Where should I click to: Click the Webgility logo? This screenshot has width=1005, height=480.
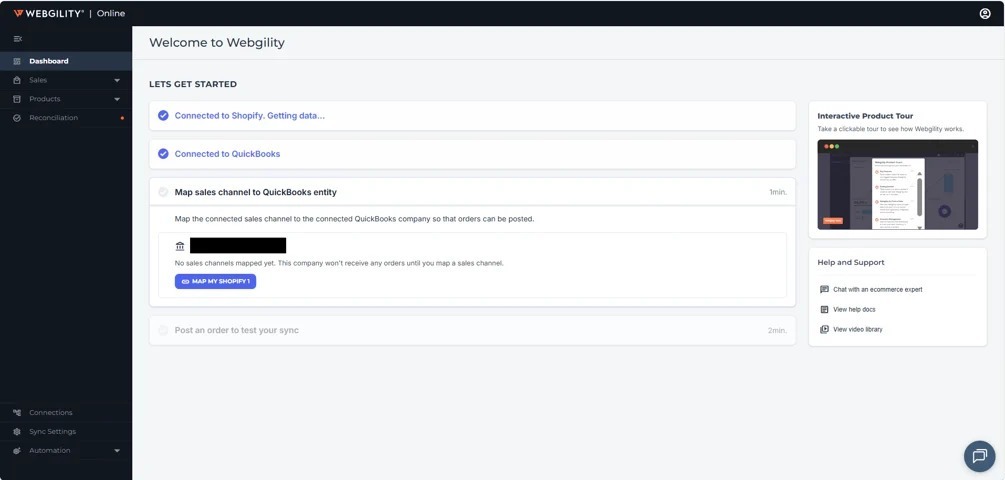[x=49, y=13]
